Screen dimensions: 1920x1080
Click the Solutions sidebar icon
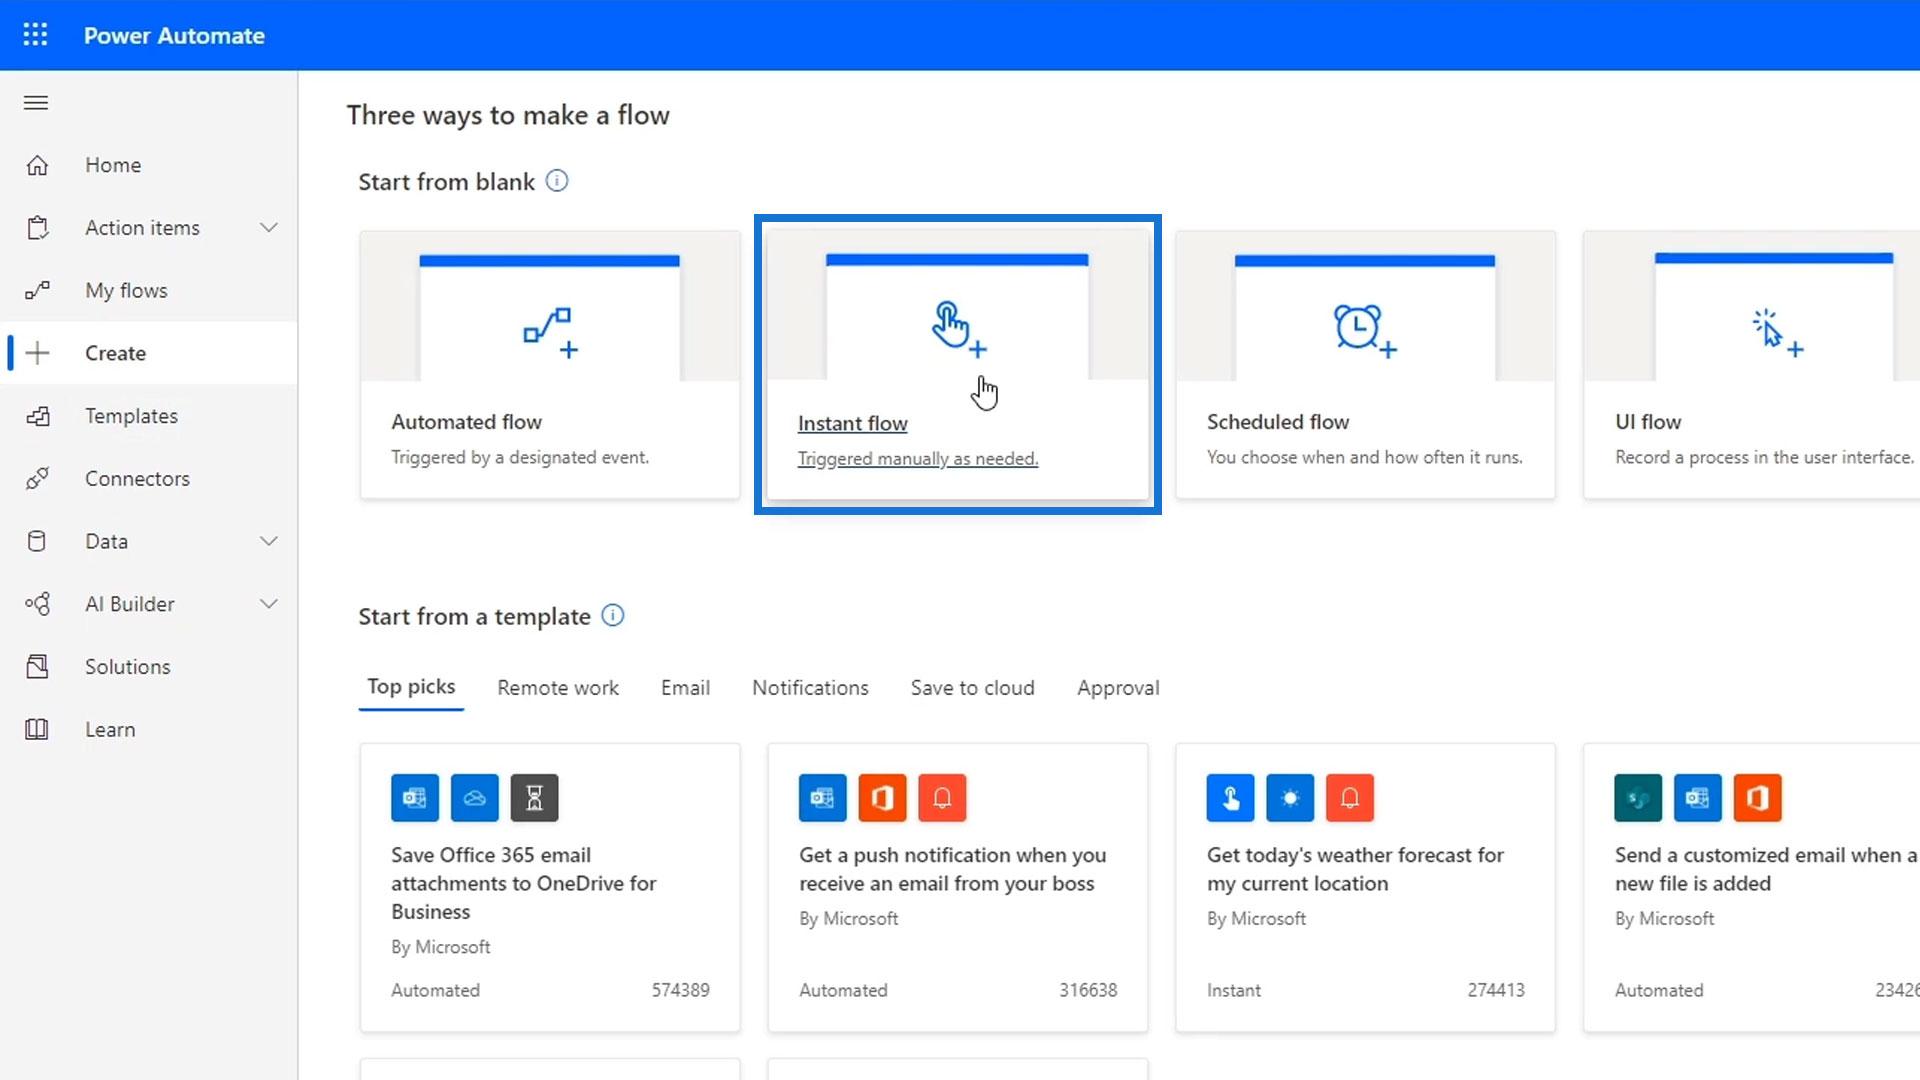tap(37, 667)
